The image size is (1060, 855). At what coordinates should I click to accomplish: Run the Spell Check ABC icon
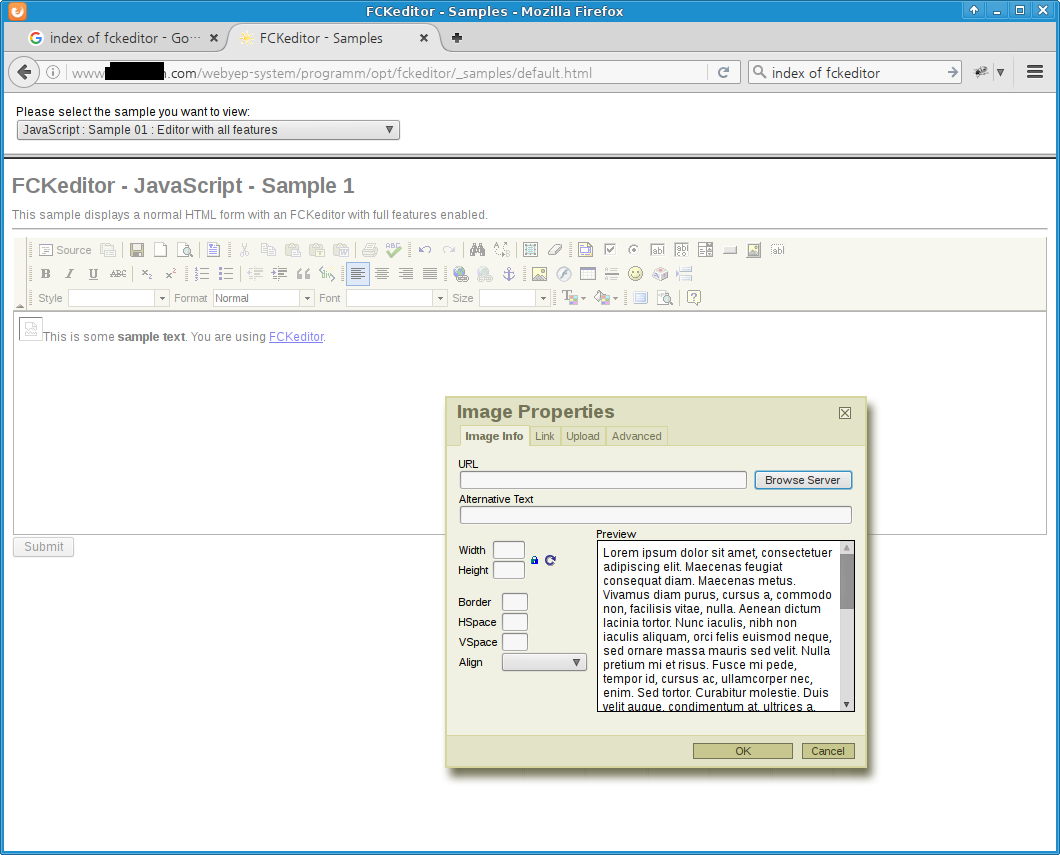[x=393, y=250]
